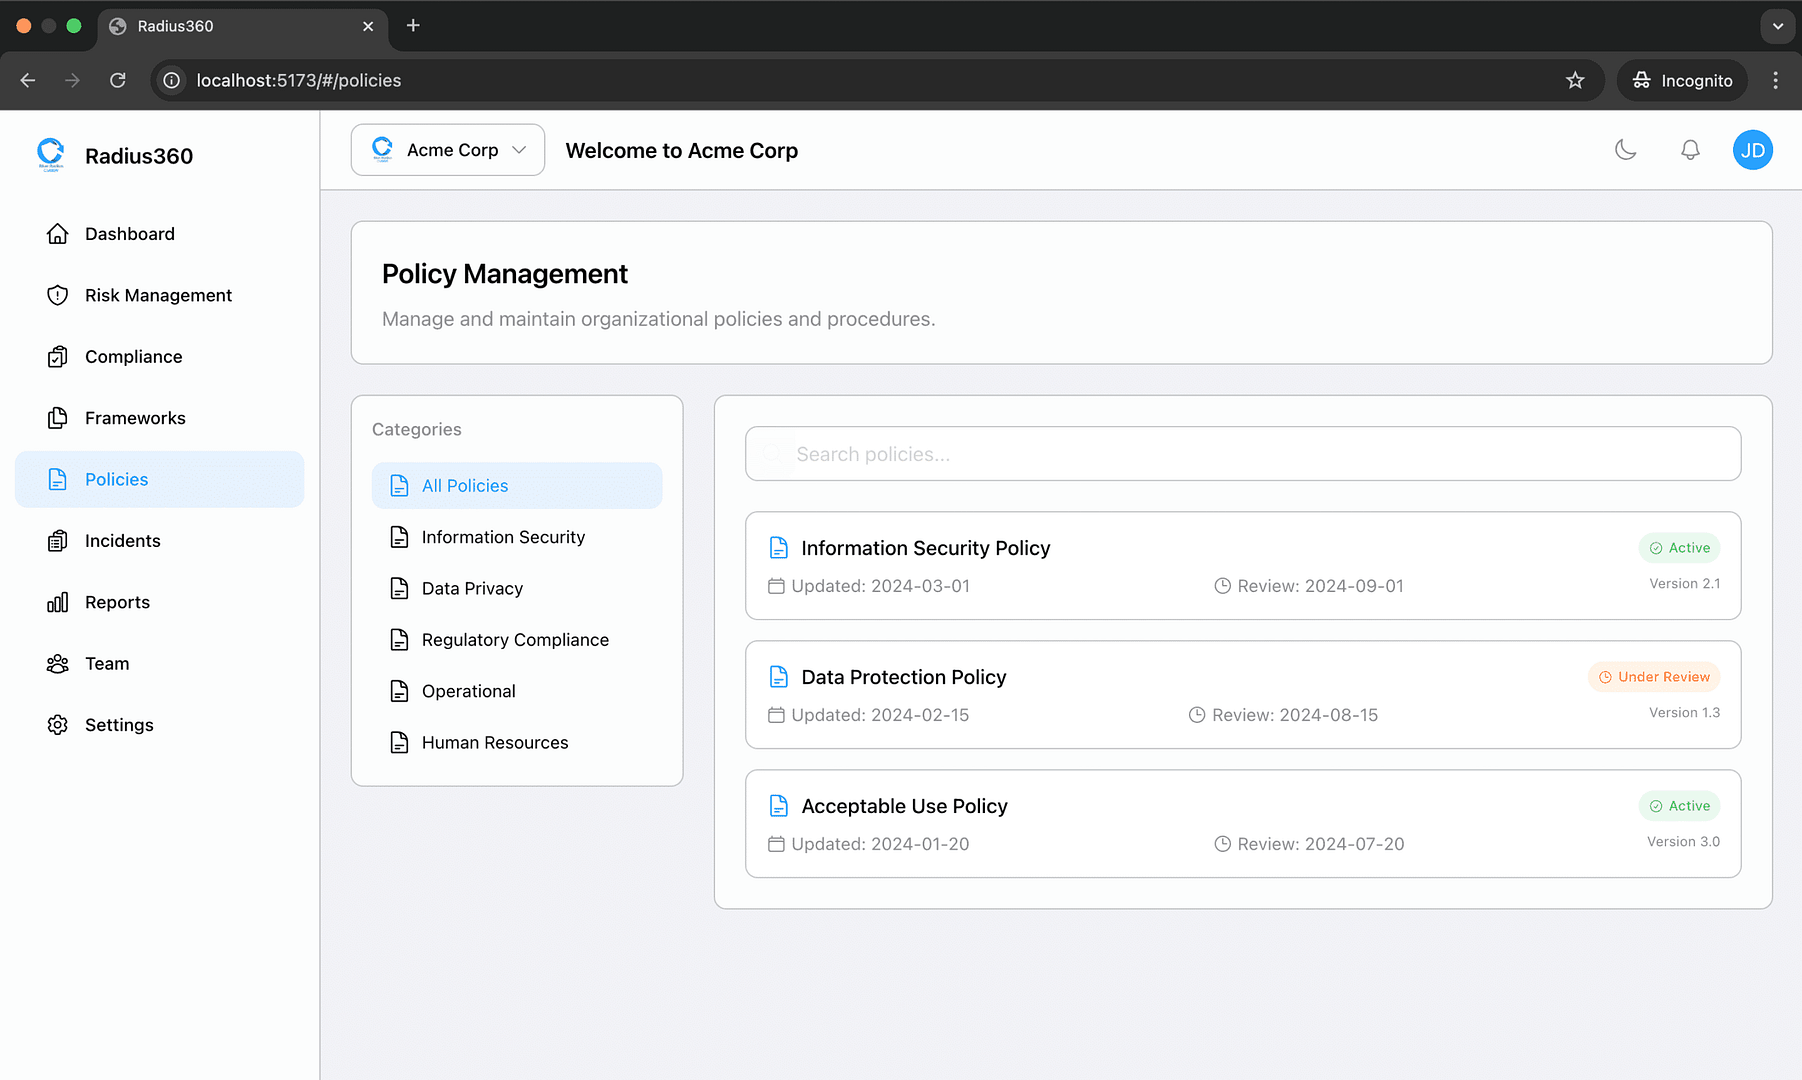
Task: Click the JD user avatar
Action: pyautogui.click(x=1752, y=150)
